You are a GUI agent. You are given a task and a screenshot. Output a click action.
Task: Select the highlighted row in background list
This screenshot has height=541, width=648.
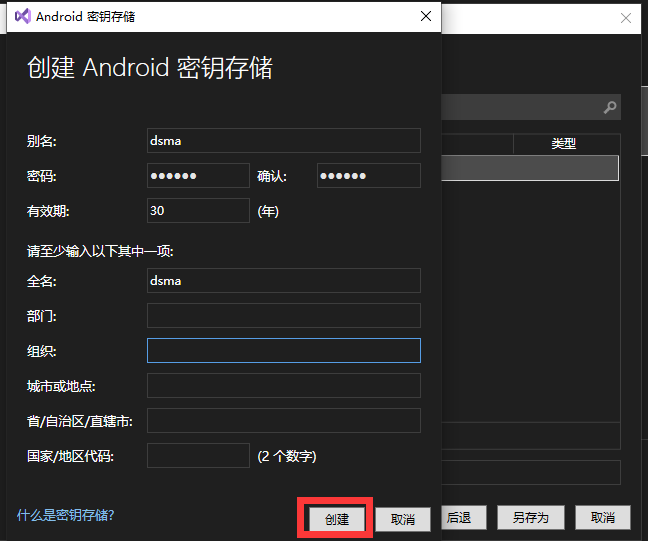[x=530, y=168]
